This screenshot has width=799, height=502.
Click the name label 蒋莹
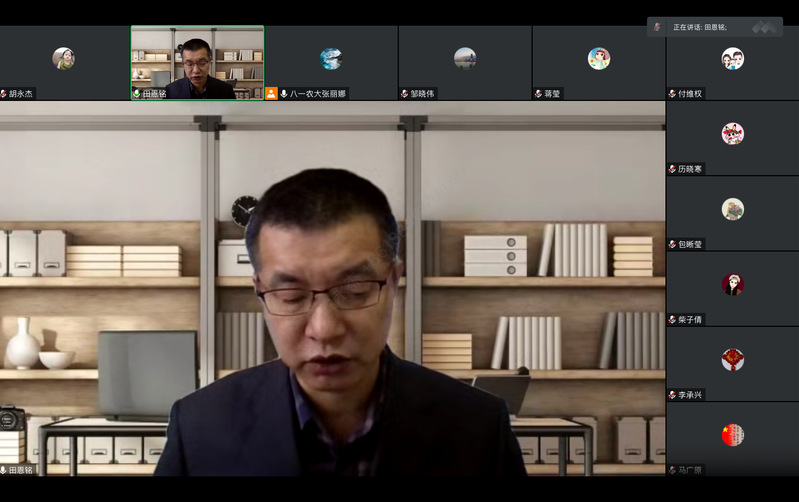point(552,94)
